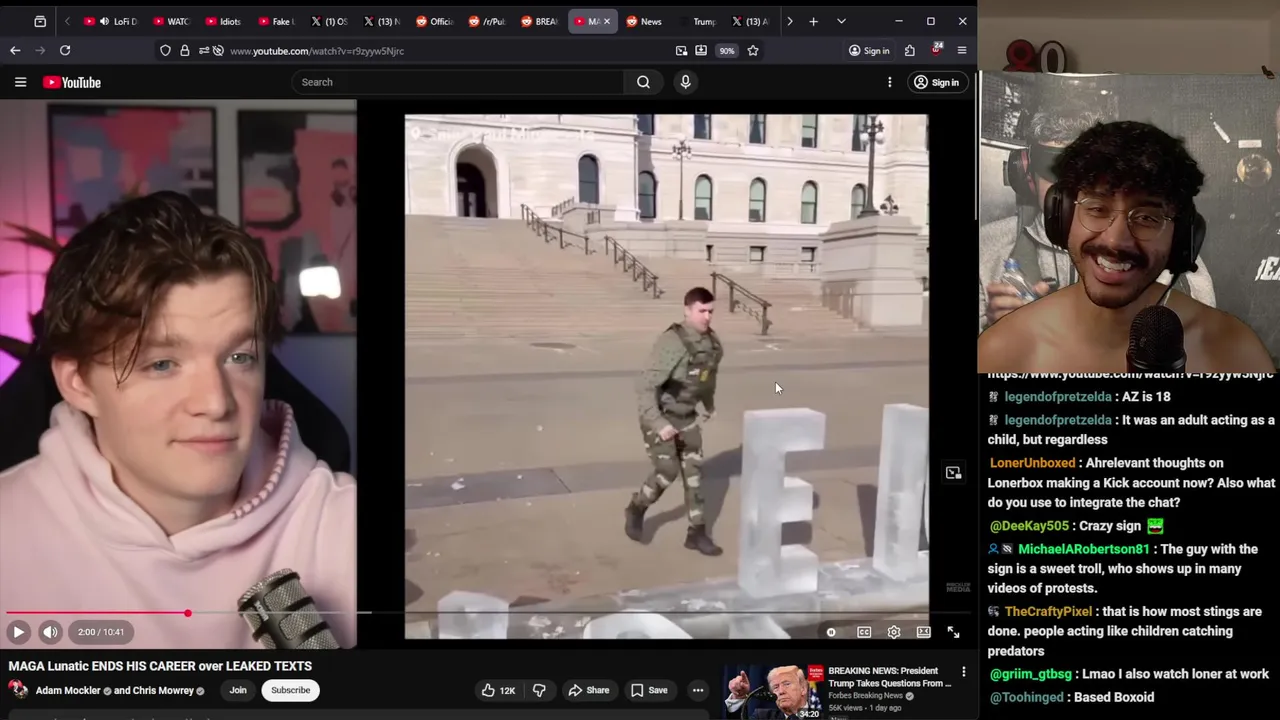Viewport: 1280px width, 720px height.
Task: Click the blocked autoplay icon in the address bar
Action: (218, 50)
